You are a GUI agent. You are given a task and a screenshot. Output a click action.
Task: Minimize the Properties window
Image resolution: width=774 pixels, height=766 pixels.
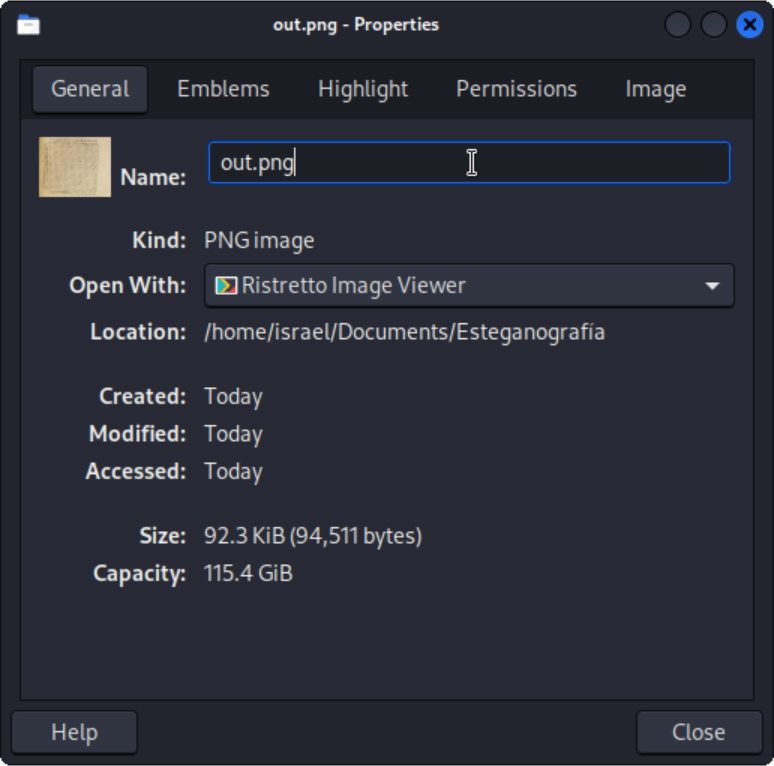(678, 25)
